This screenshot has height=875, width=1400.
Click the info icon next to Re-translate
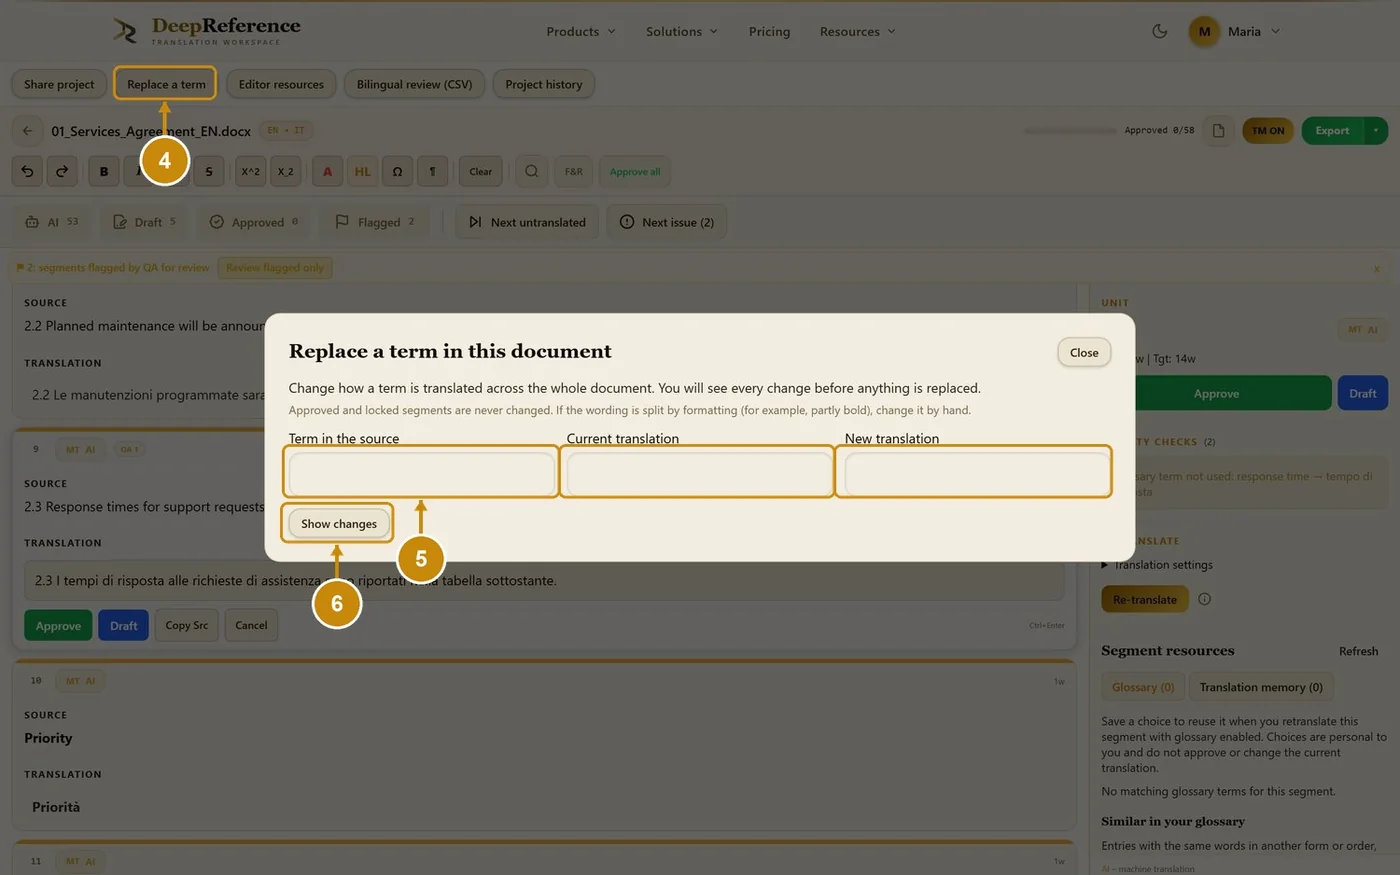click(x=1204, y=599)
